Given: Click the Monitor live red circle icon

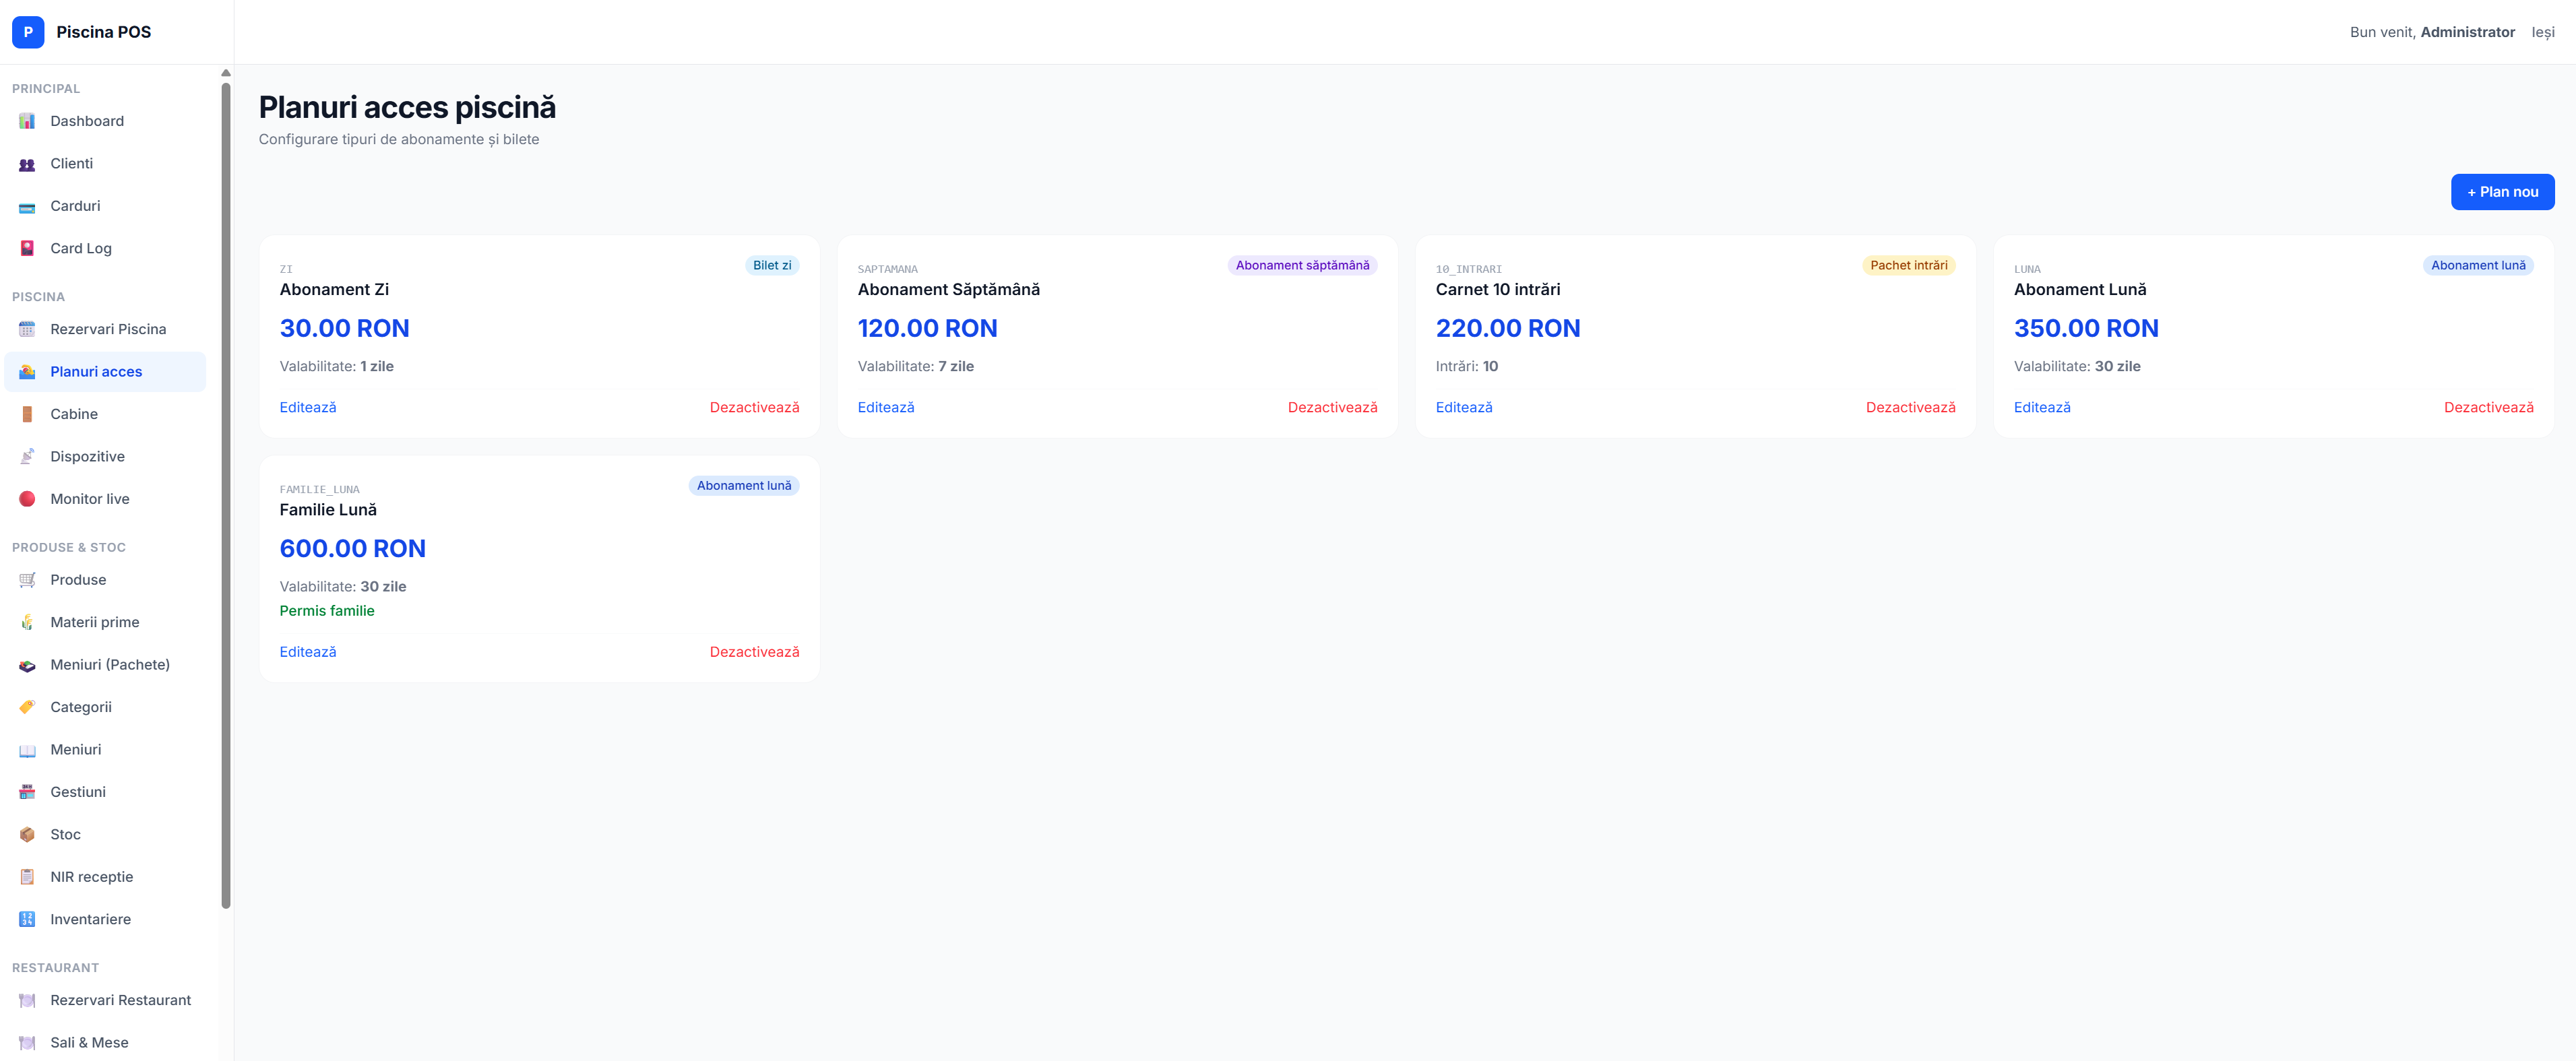Looking at the screenshot, I should pos(27,499).
